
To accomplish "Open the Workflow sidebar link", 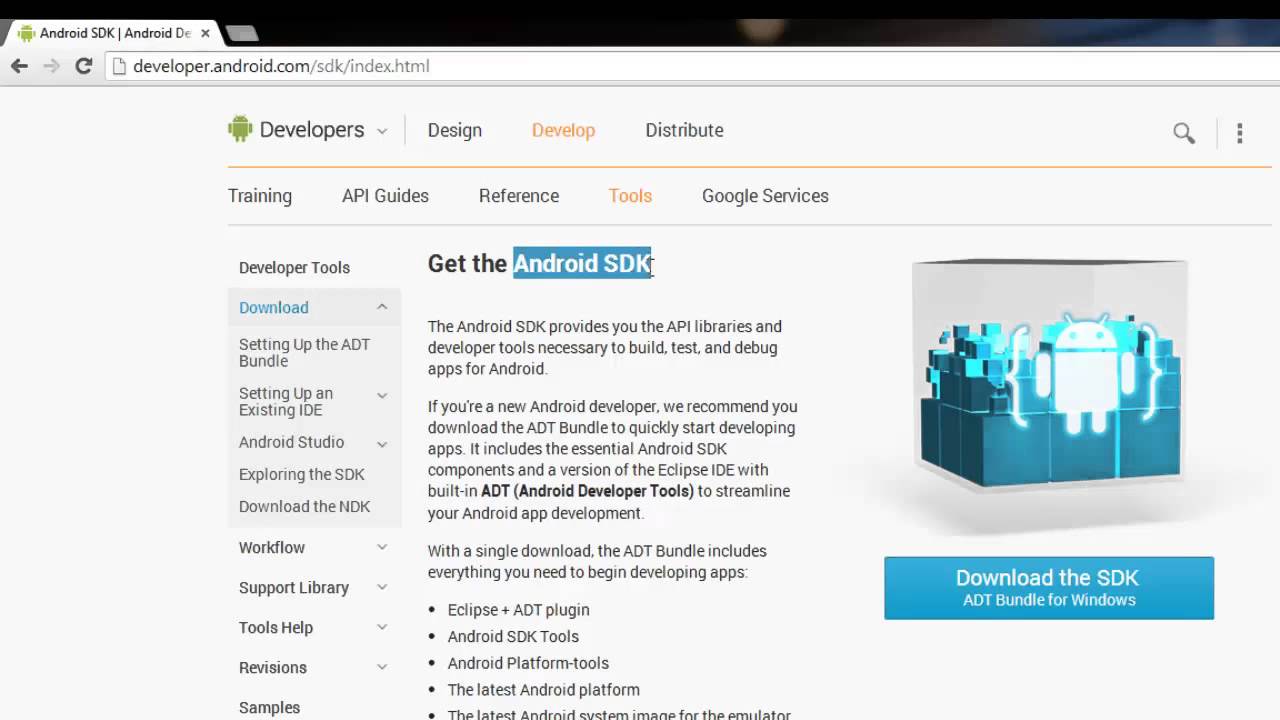I will click(272, 547).
